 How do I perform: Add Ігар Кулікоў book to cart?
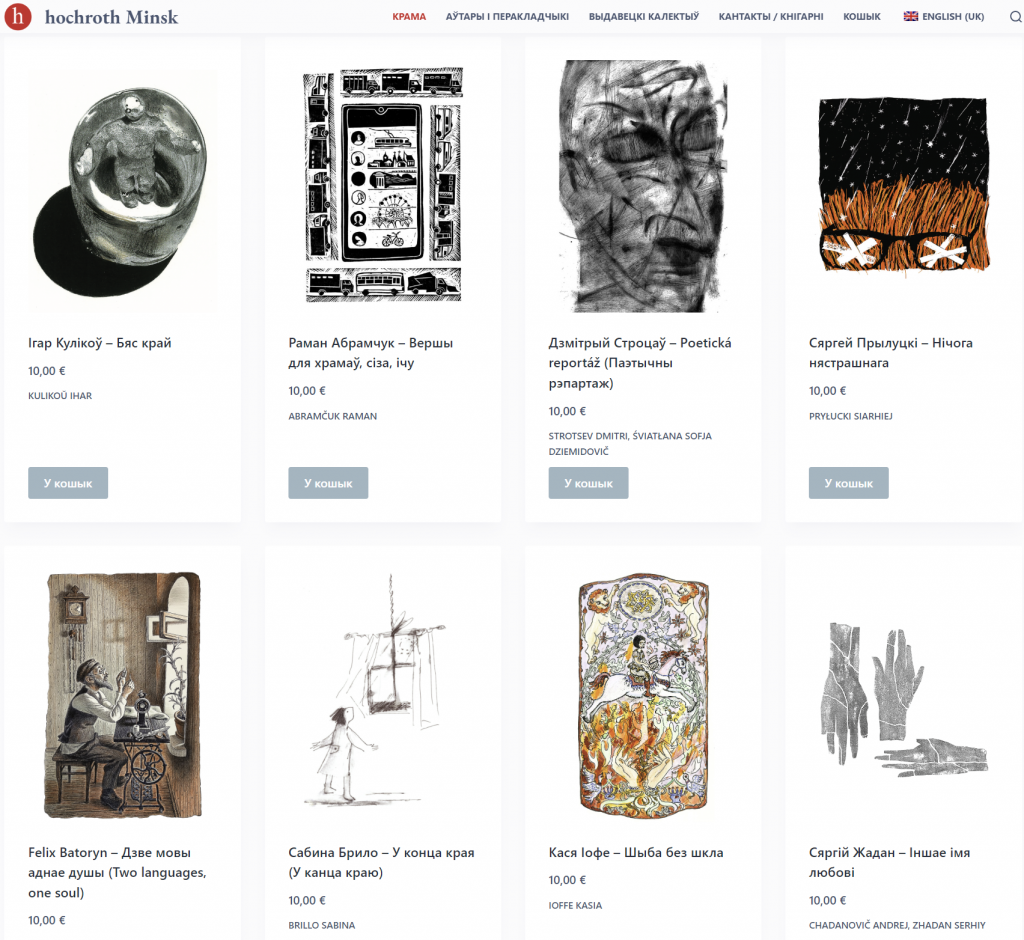coord(68,483)
